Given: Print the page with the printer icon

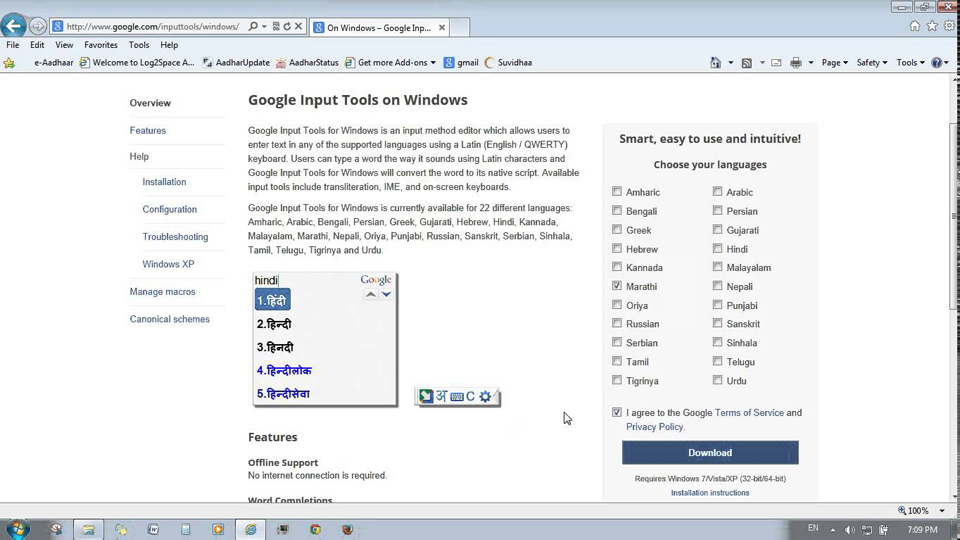Looking at the screenshot, I should click(795, 62).
